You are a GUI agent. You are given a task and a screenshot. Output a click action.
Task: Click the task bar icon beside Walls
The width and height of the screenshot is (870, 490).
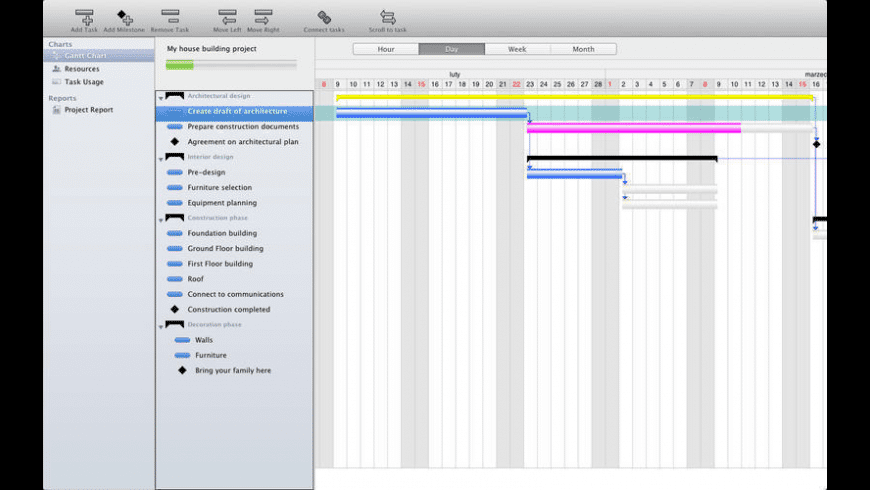pyautogui.click(x=182, y=340)
